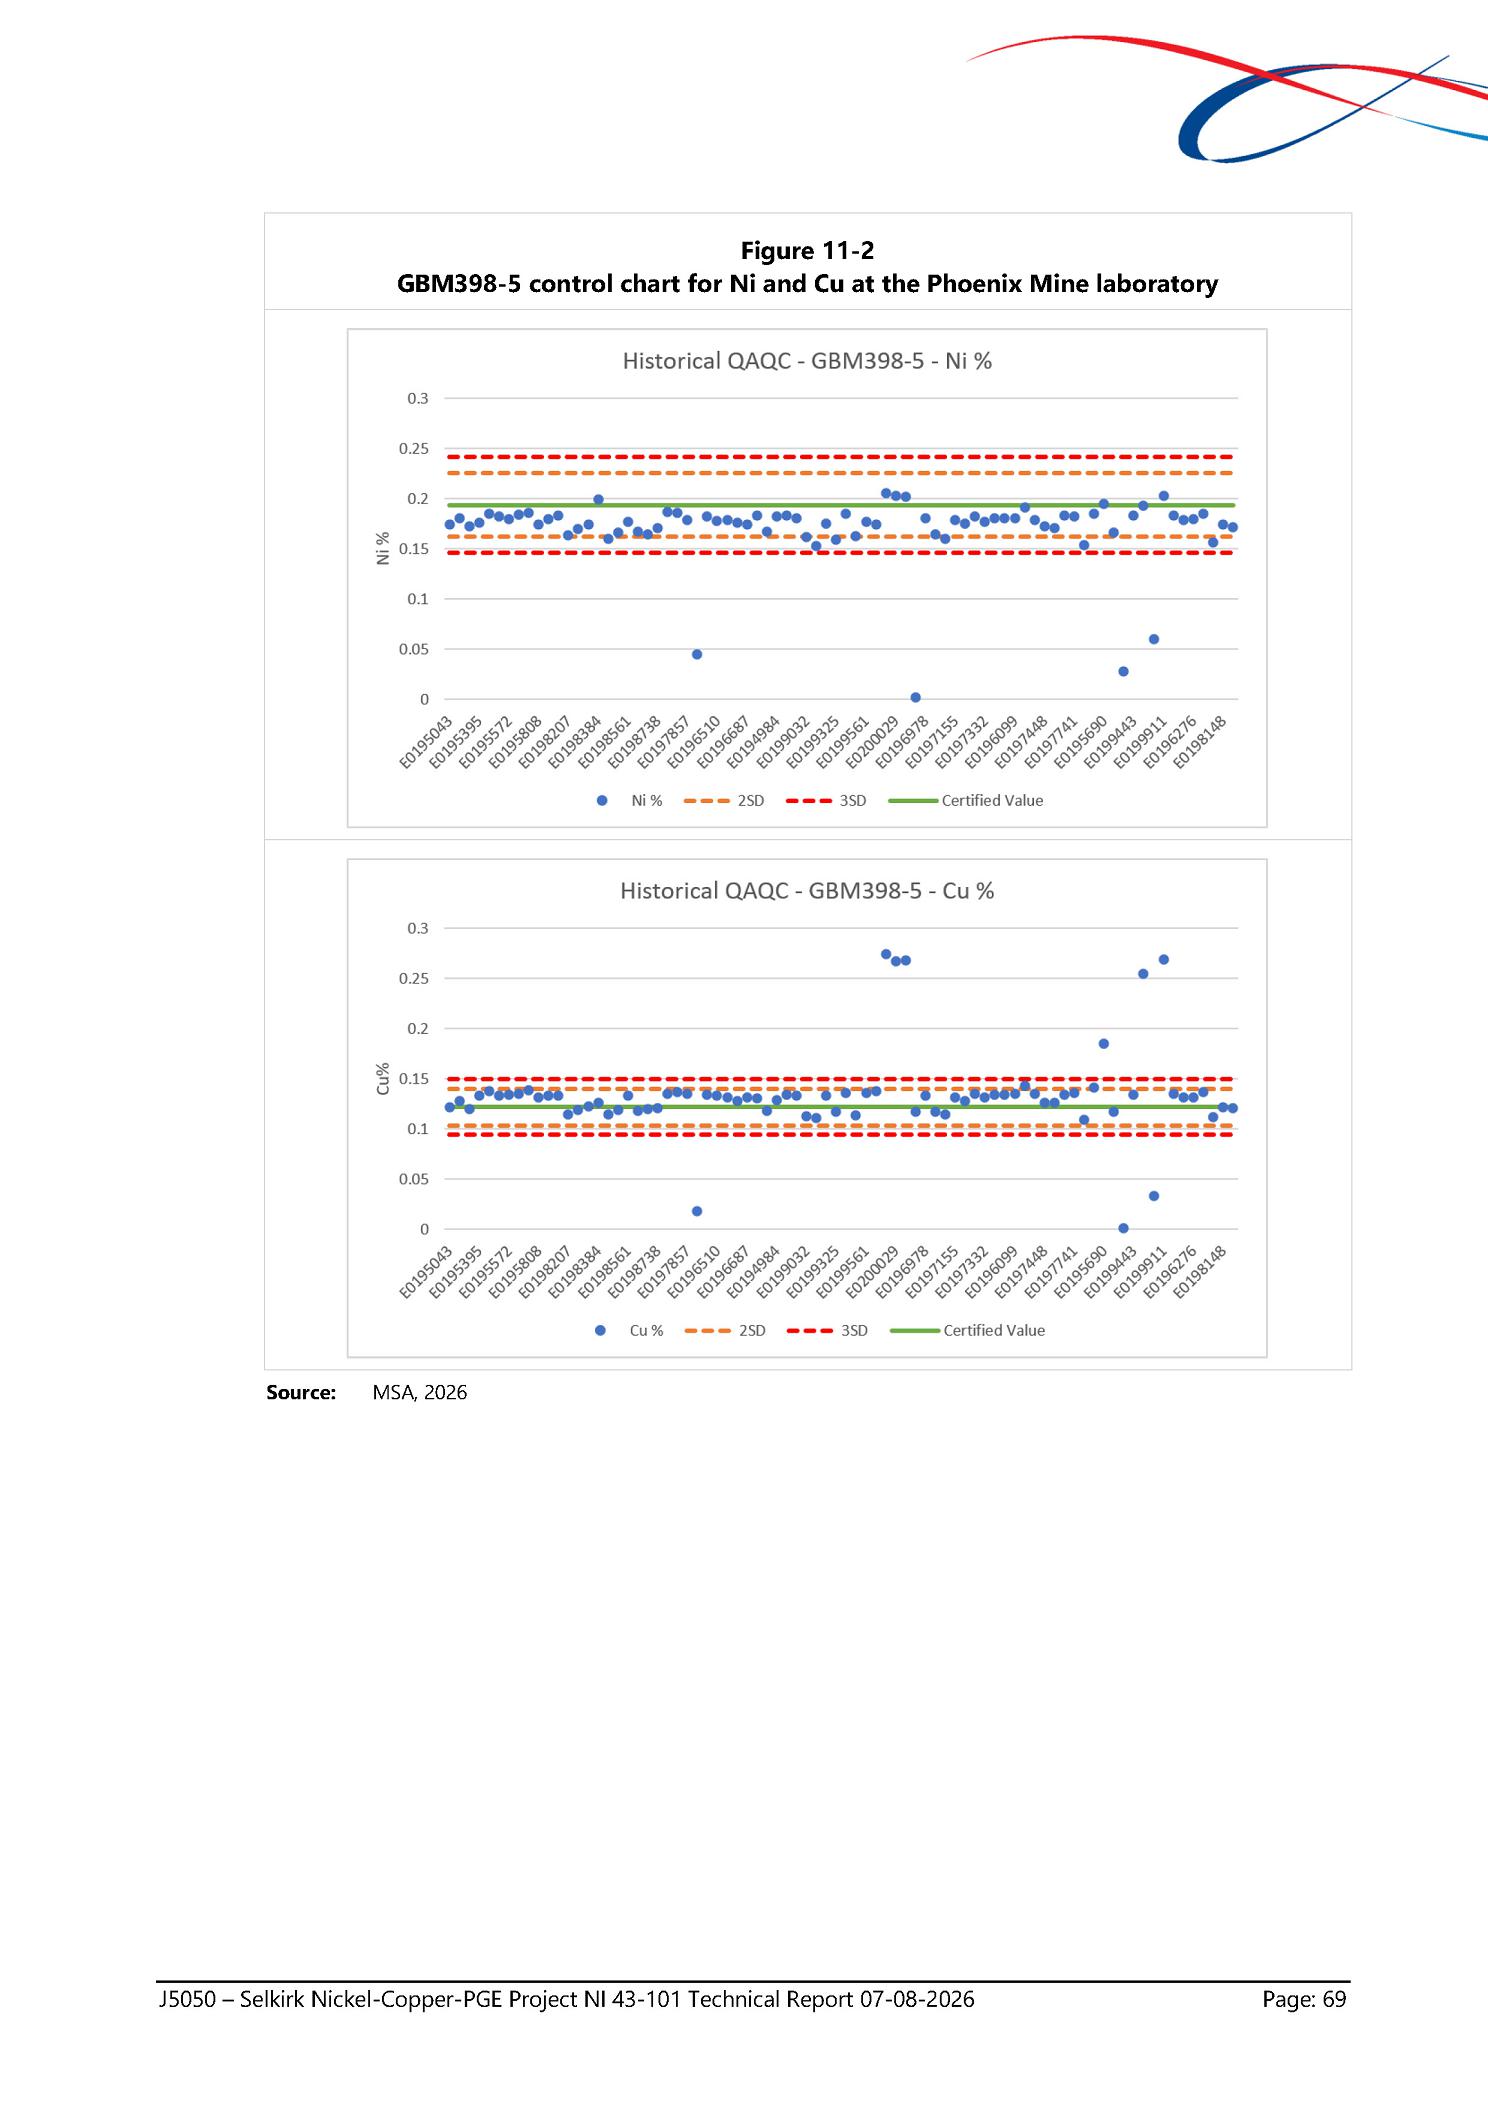Viewport: 1488px width, 2104px height.
Task: Click chart title "Historical QAQC - GBM398-5 - Ni %"
Action: 807,361
